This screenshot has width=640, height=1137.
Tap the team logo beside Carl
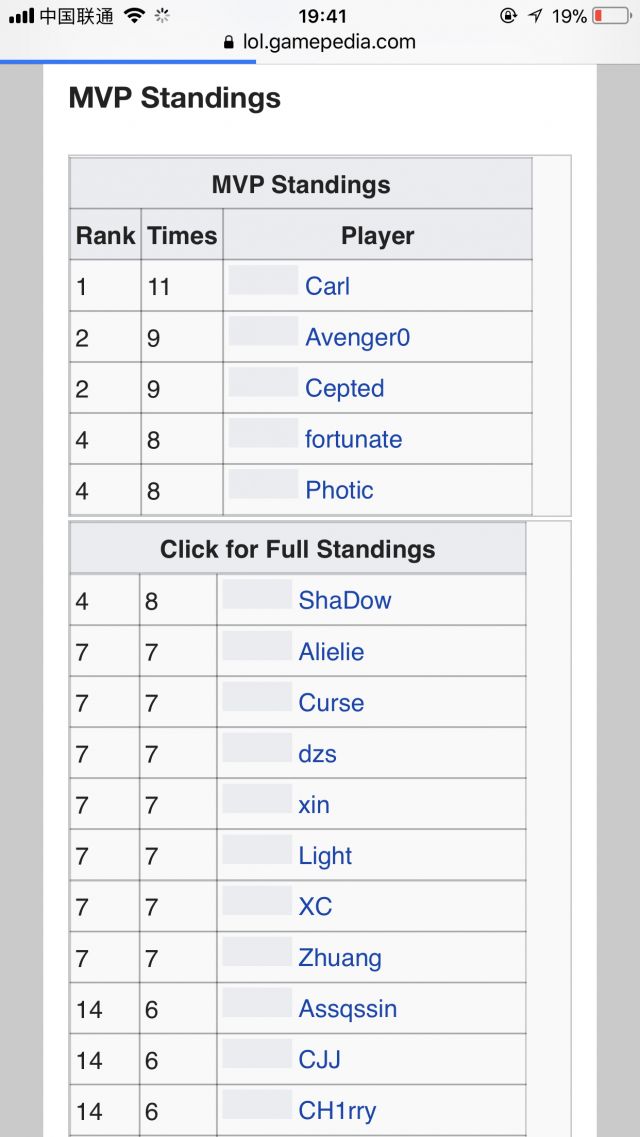[263, 281]
